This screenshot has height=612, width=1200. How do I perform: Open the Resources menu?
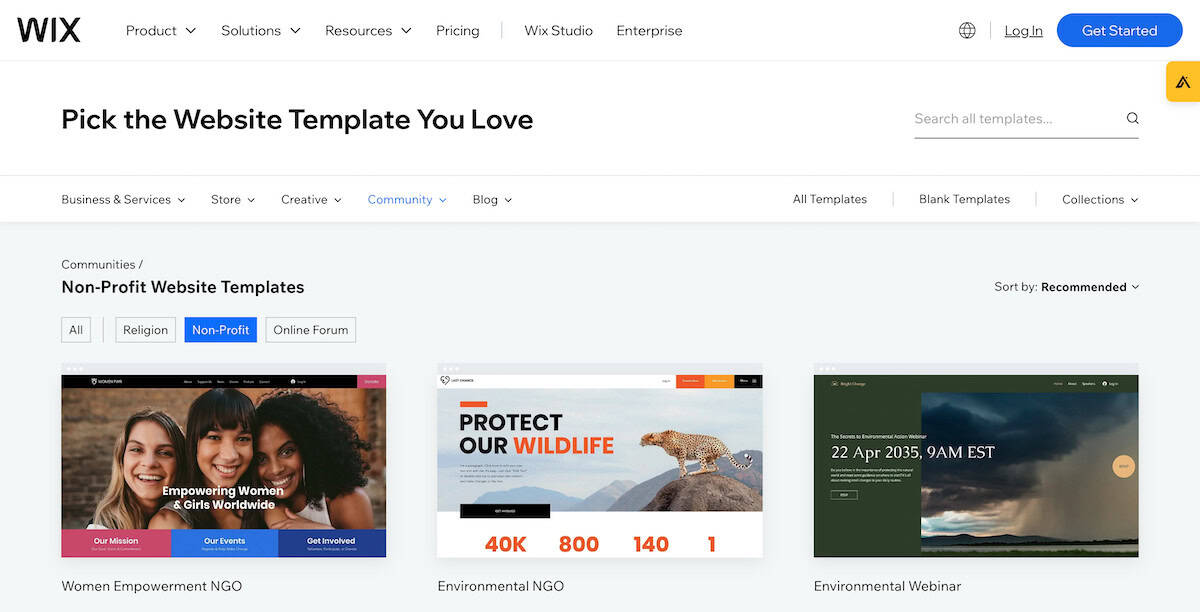pos(359,30)
